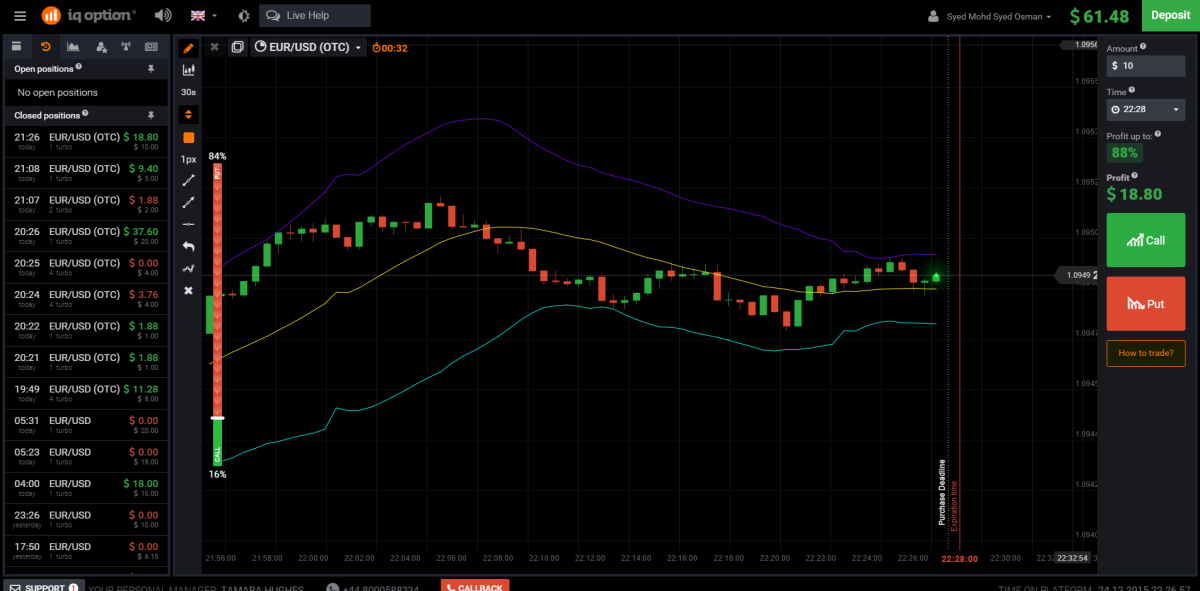This screenshot has width=1200, height=591.
Task: Change the 30s candle interval
Action: tap(188, 92)
